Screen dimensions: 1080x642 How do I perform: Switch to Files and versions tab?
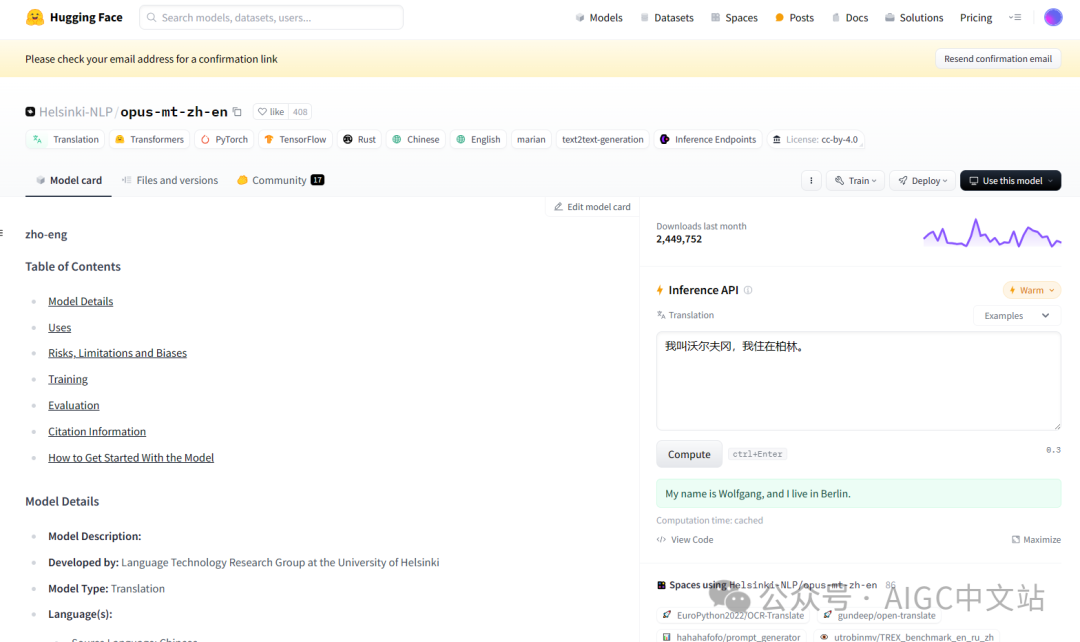(169, 180)
